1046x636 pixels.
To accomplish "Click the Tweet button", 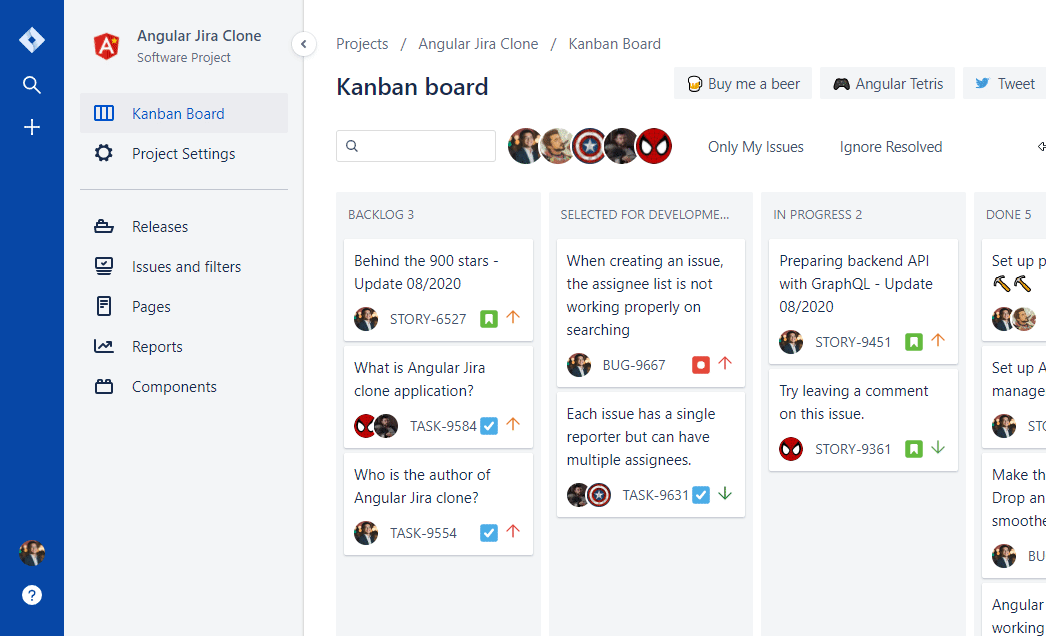I will coord(1005,83).
